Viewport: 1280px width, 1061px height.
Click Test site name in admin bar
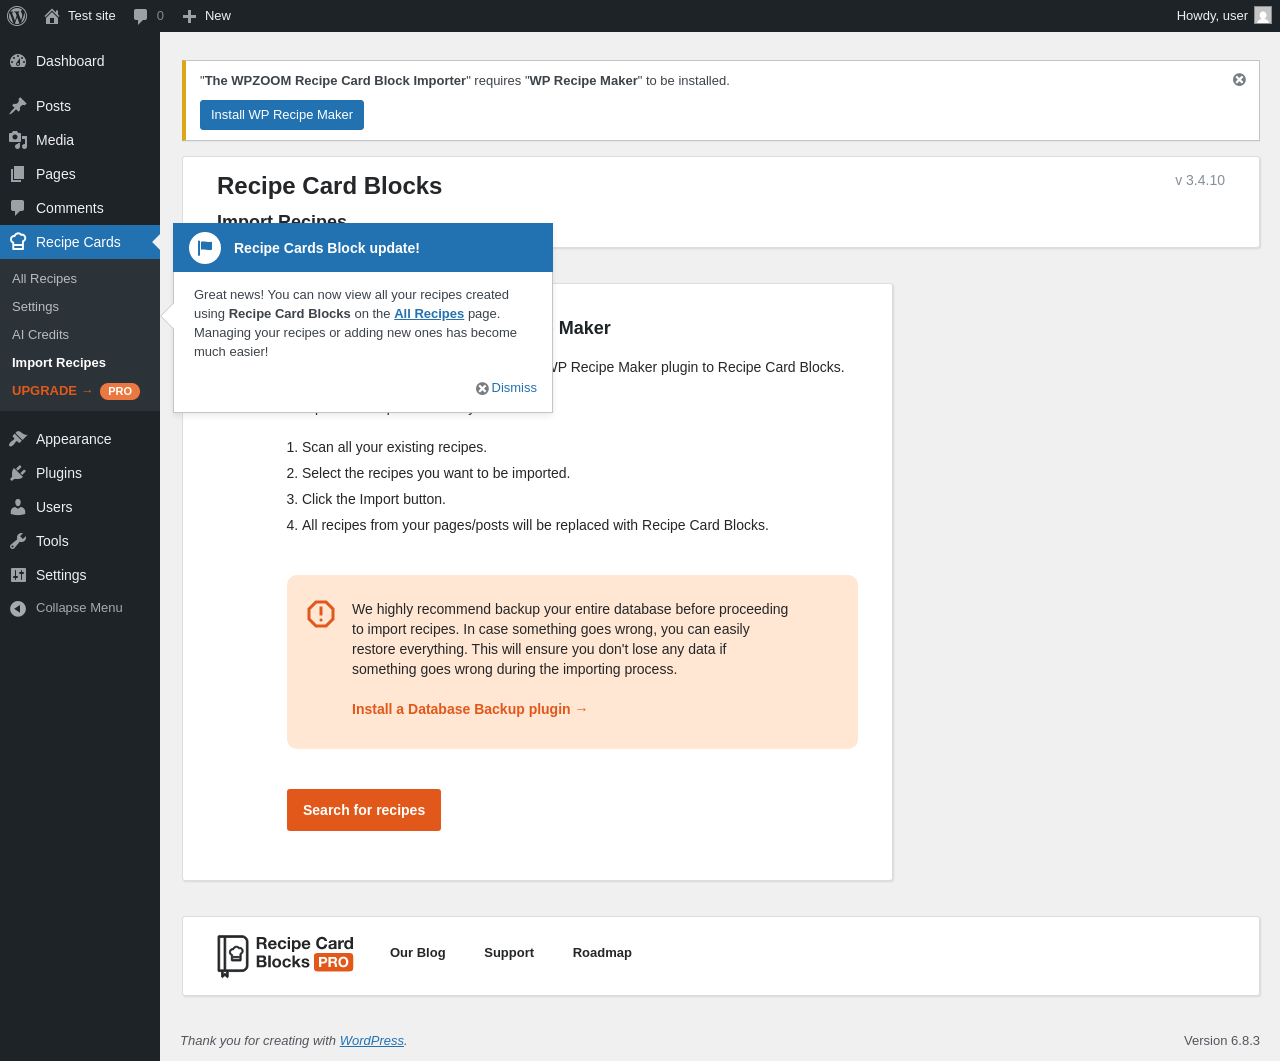point(92,16)
